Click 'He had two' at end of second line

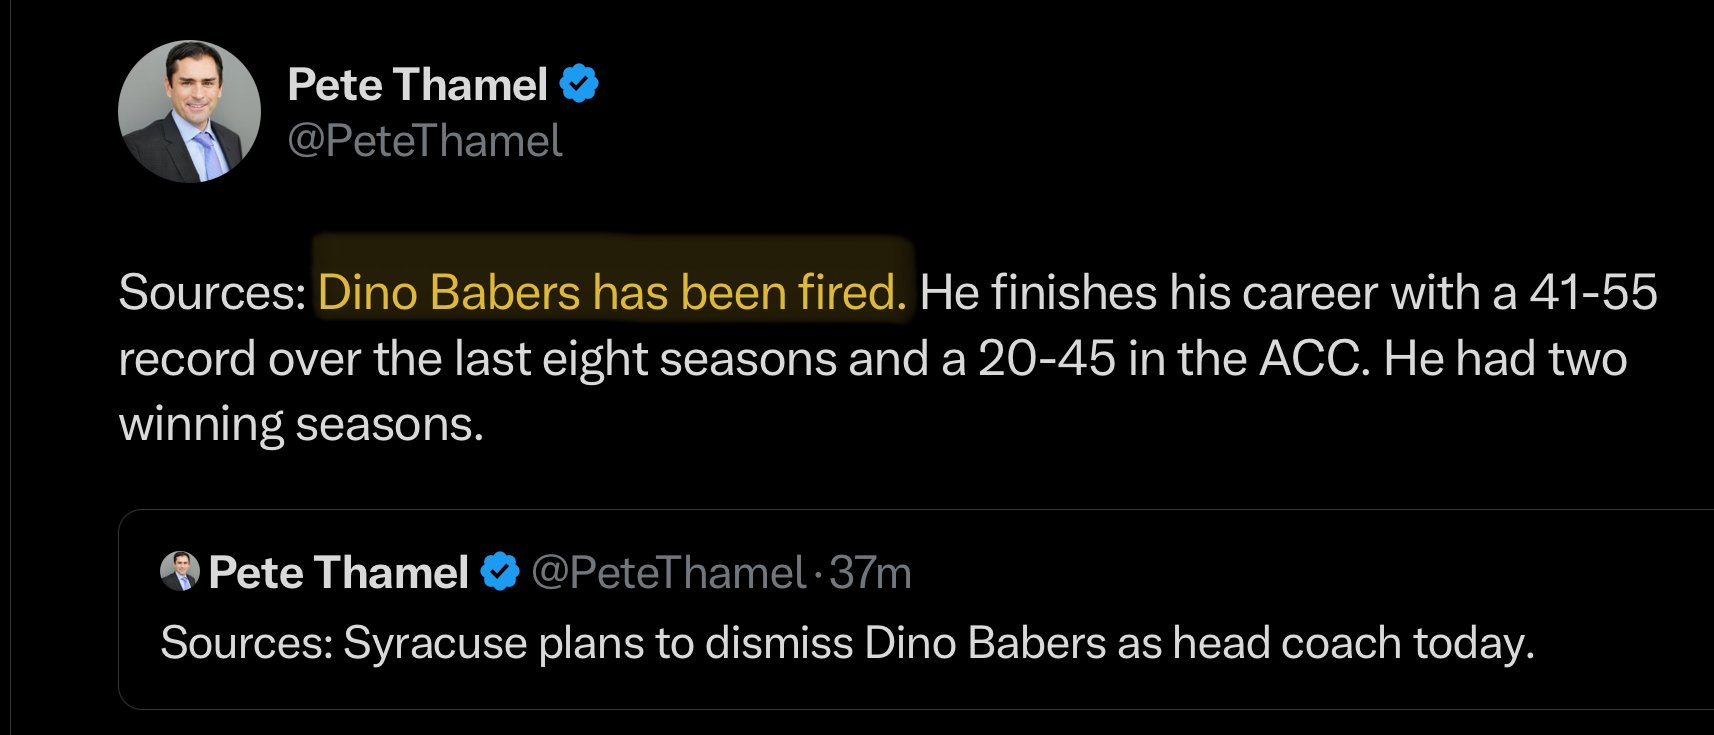pos(1505,359)
